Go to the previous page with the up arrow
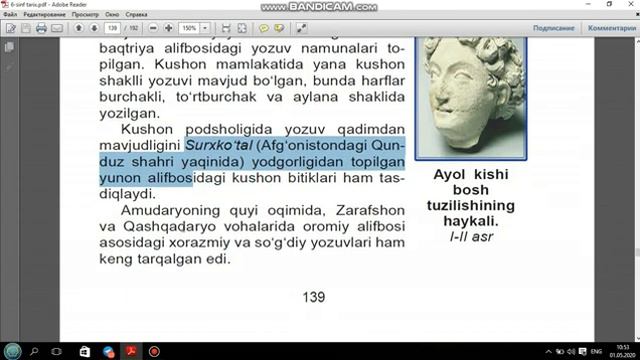The width and height of the screenshot is (640, 360). tap(79, 28)
